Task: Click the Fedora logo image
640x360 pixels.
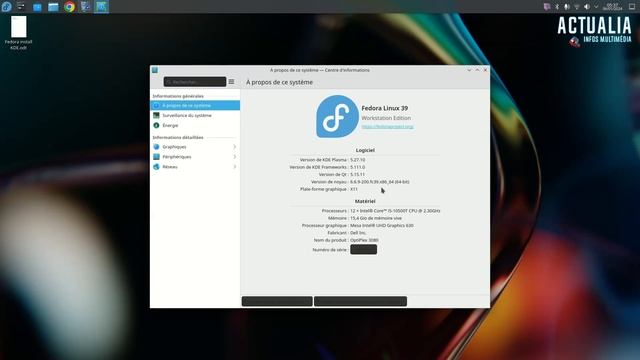Action: pos(337,117)
